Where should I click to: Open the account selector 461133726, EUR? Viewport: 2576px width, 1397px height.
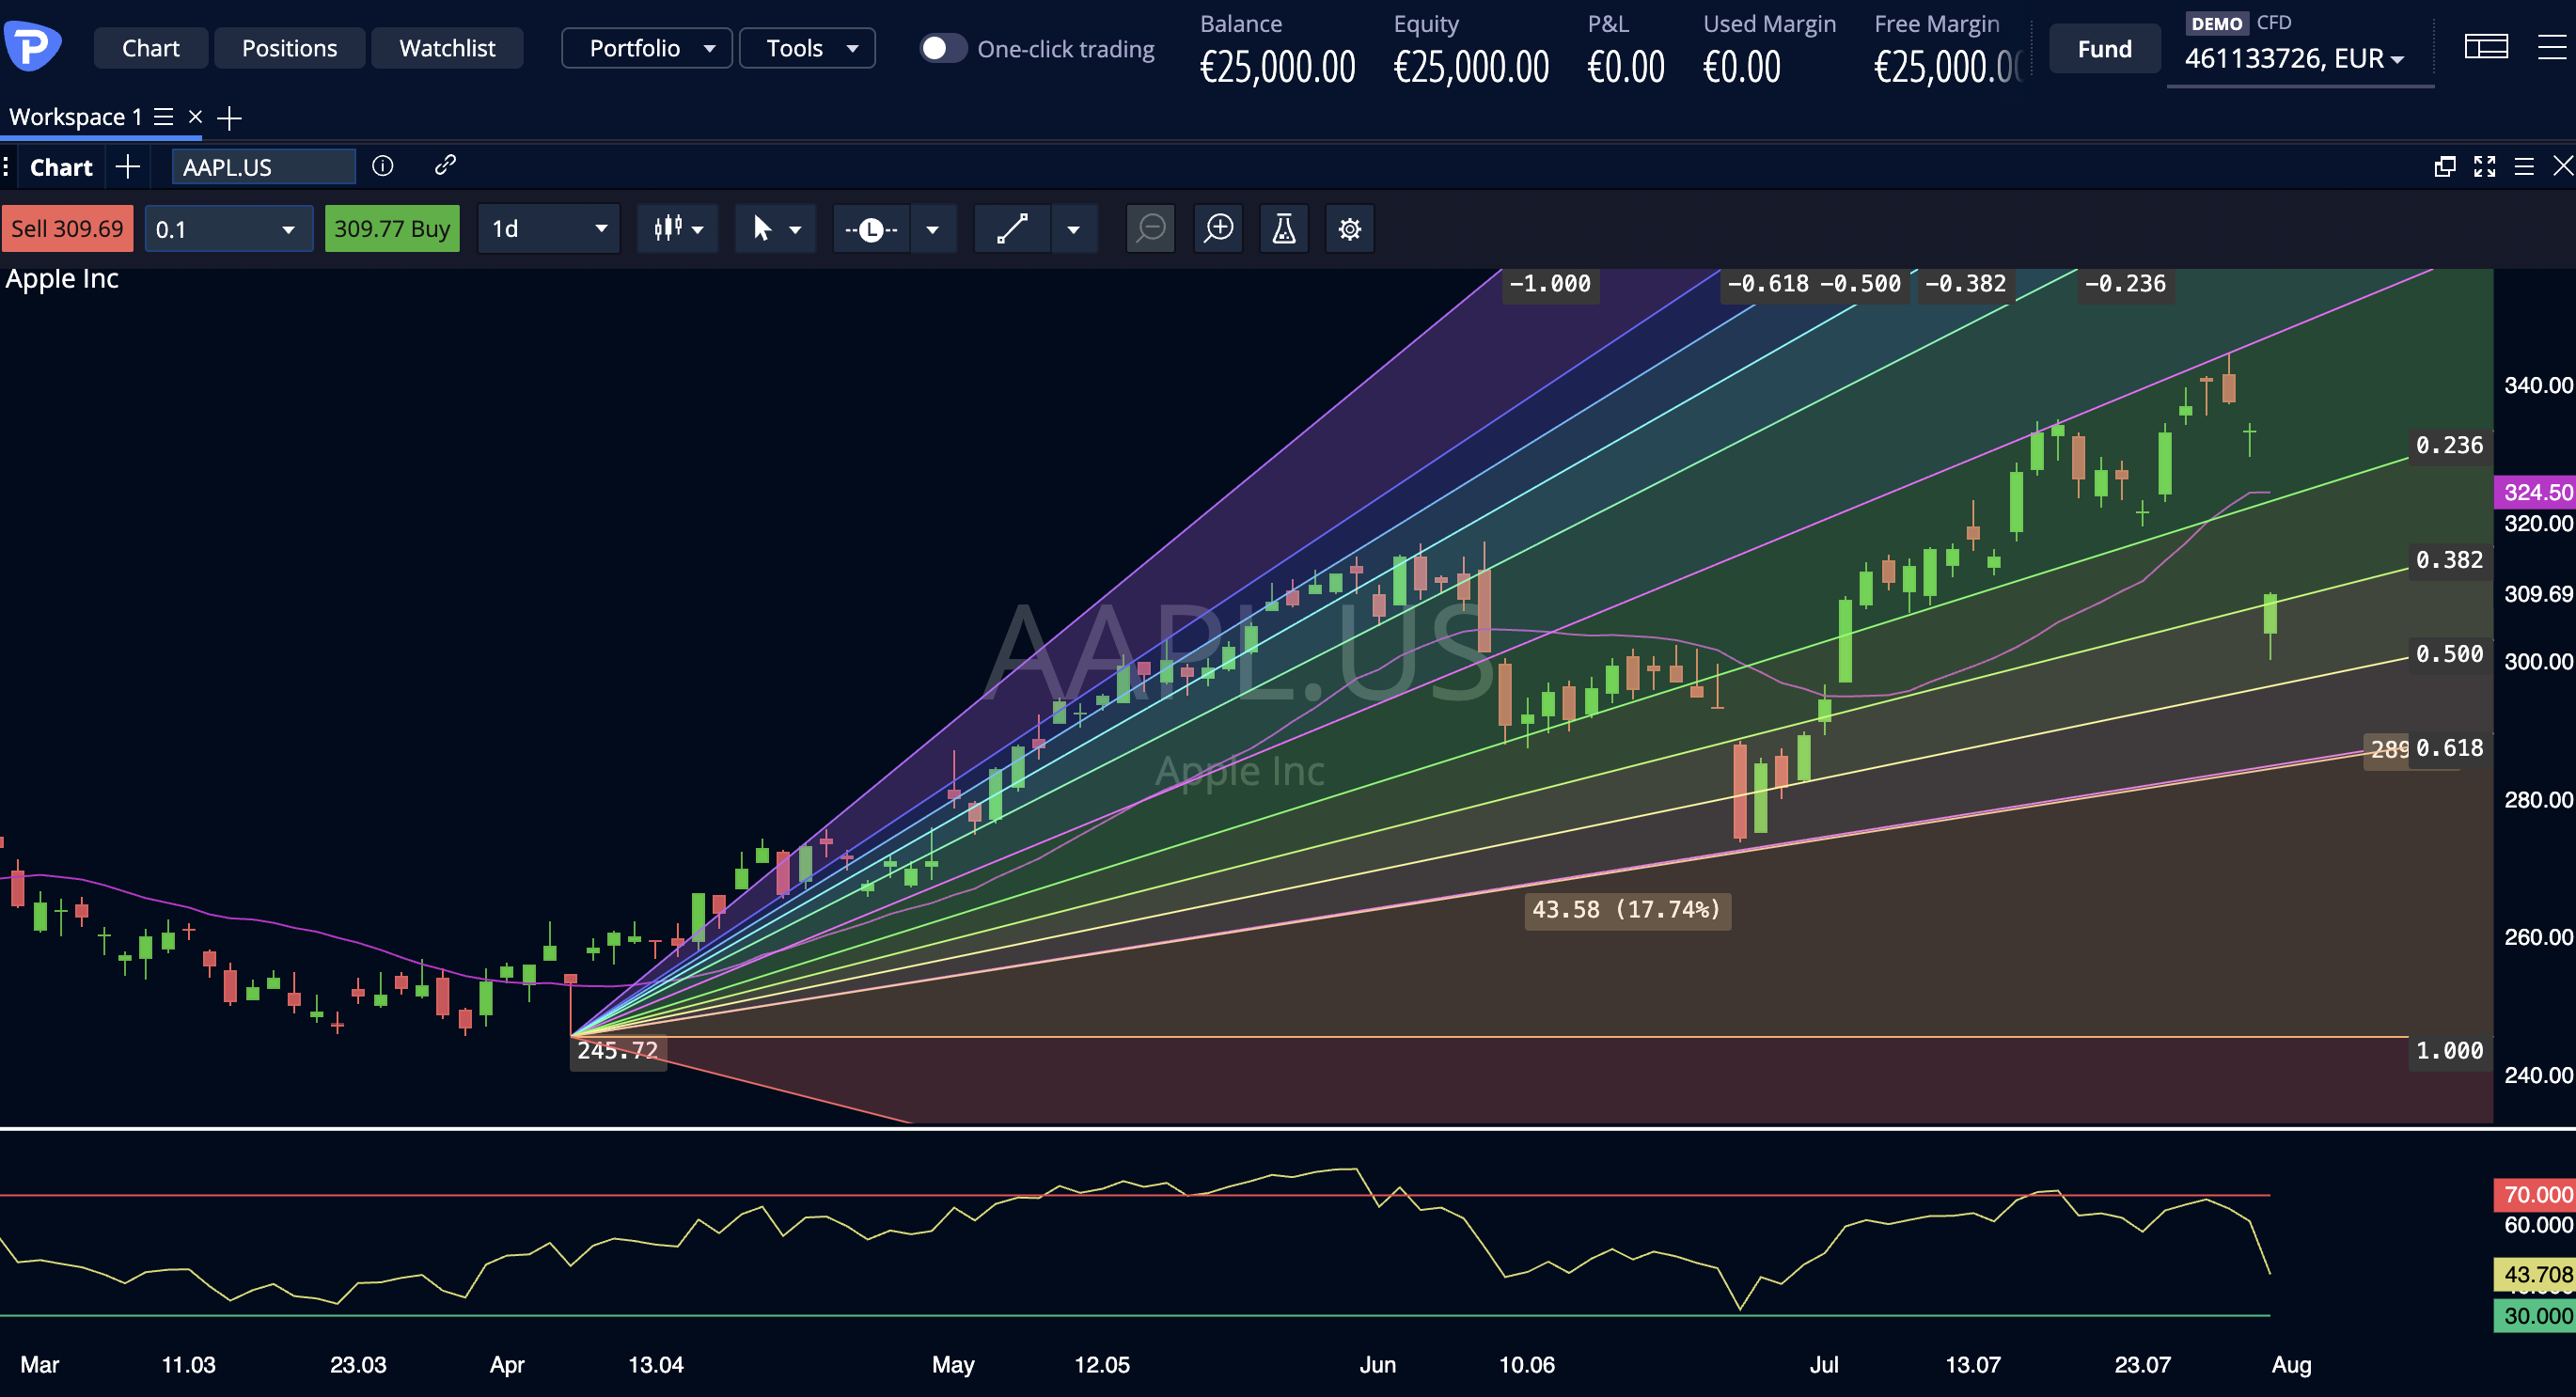(2294, 59)
